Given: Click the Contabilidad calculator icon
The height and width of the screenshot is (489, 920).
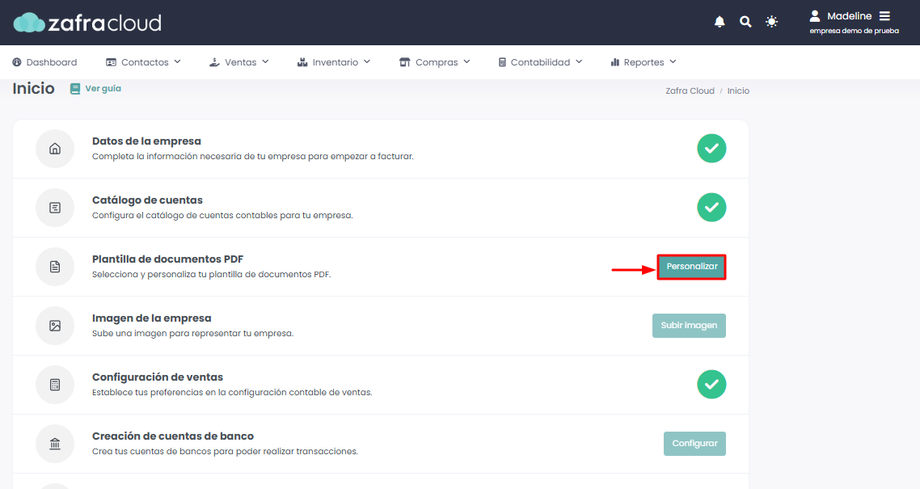Looking at the screenshot, I should (x=502, y=62).
